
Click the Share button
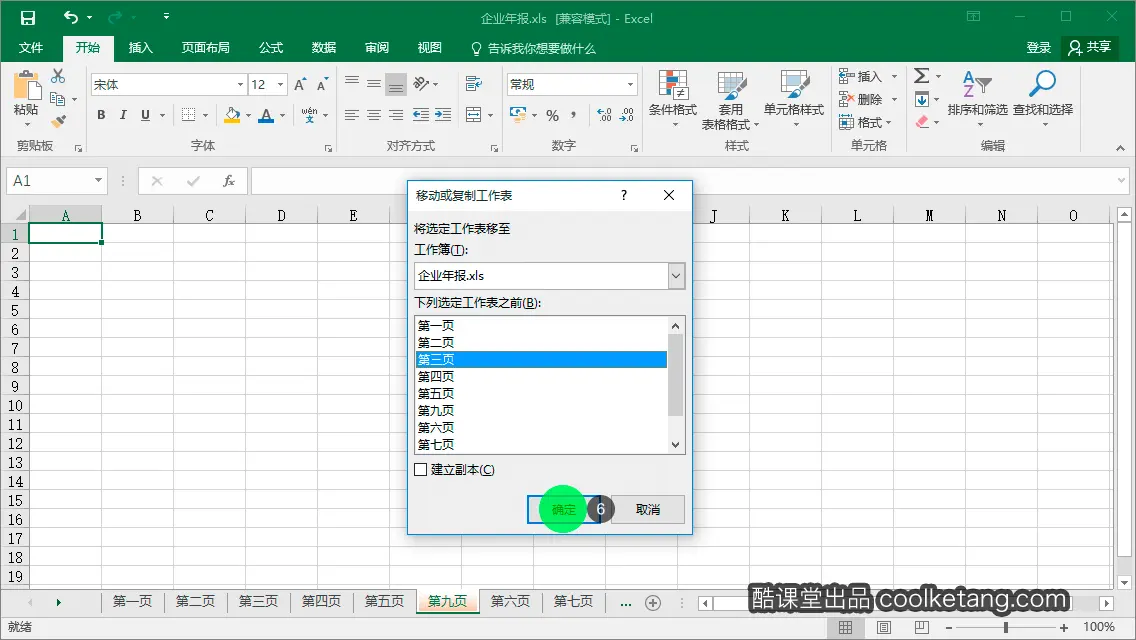point(1090,48)
